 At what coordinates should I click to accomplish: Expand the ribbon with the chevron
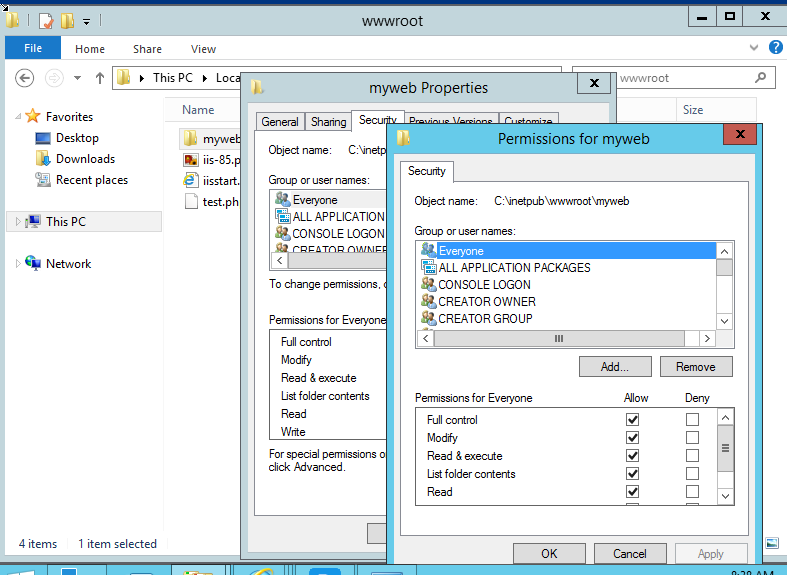753,48
